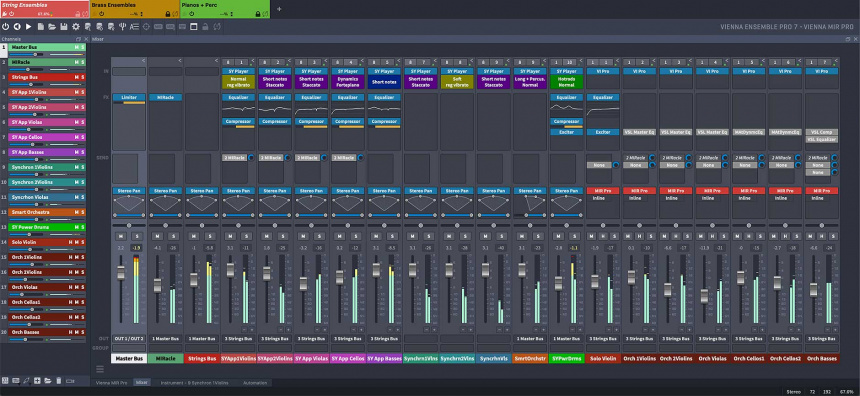Image resolution: width=860 pixels, height=396 pixels.
Task: Click the pencil edit icon below channel list
Action: 26,381
